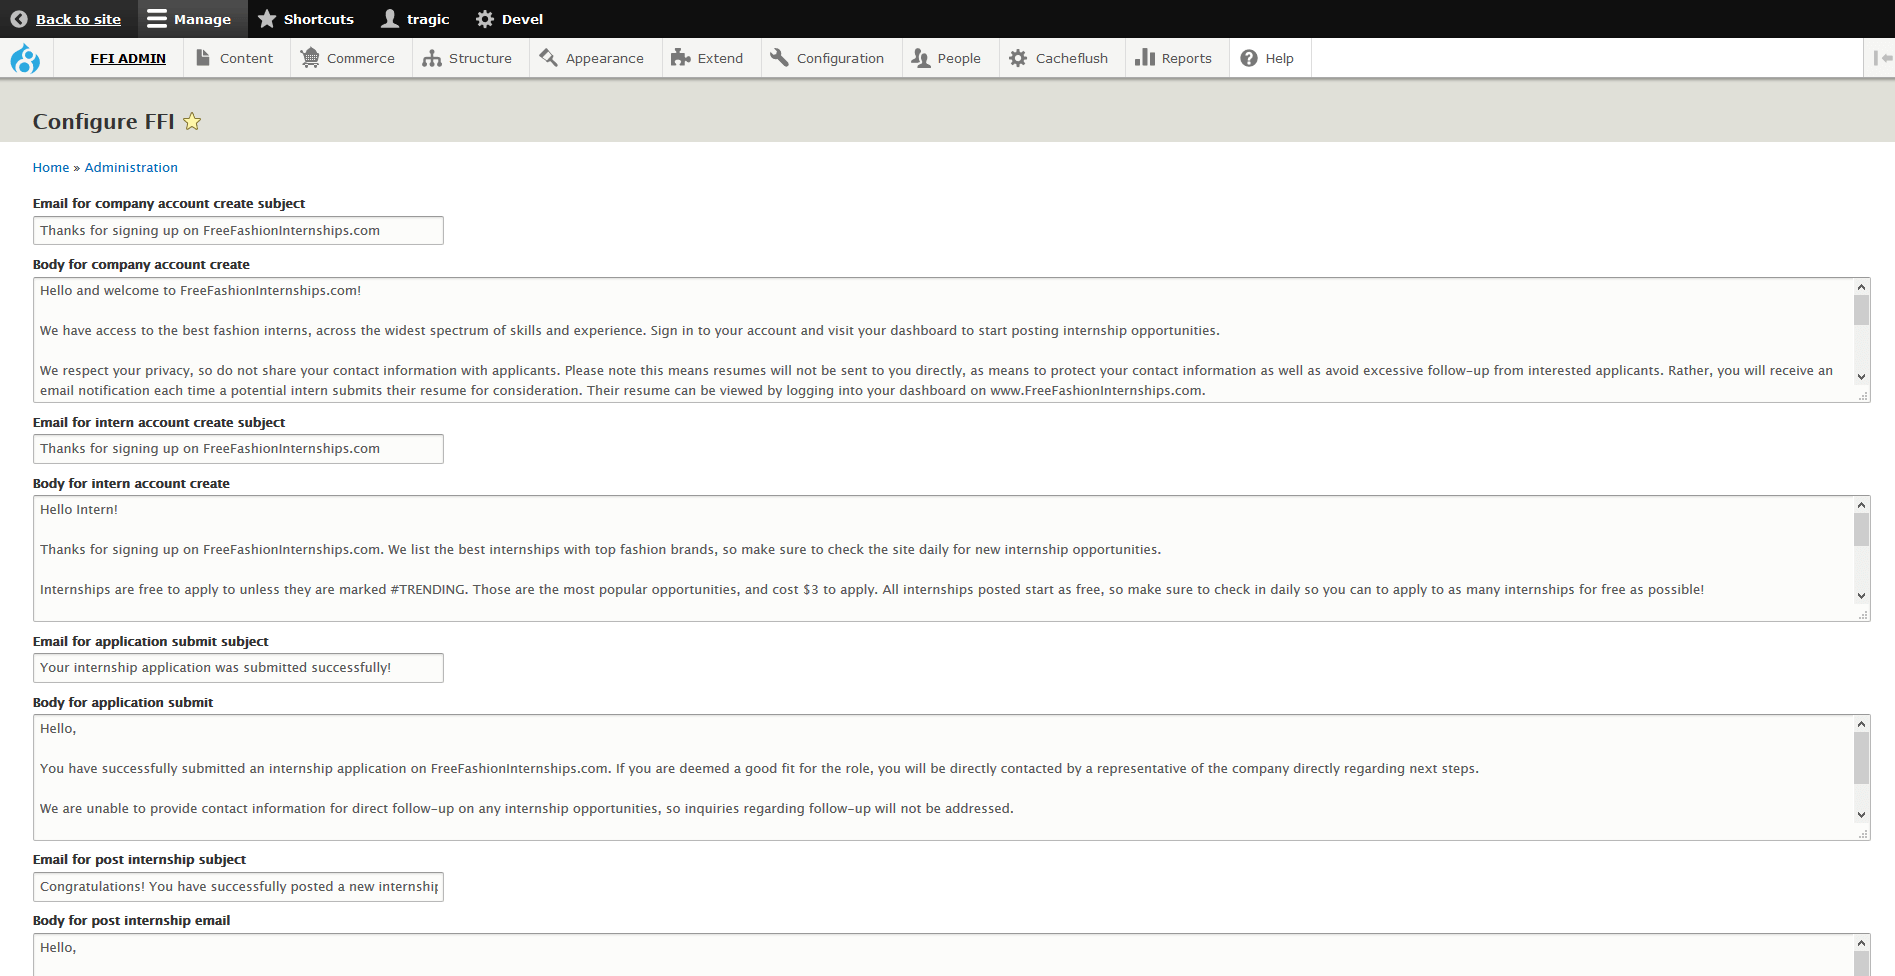The width and height of the screenshot is (1895, 976).
Task: Go to the Home breadcrumb link
Action: click(51, 167)
